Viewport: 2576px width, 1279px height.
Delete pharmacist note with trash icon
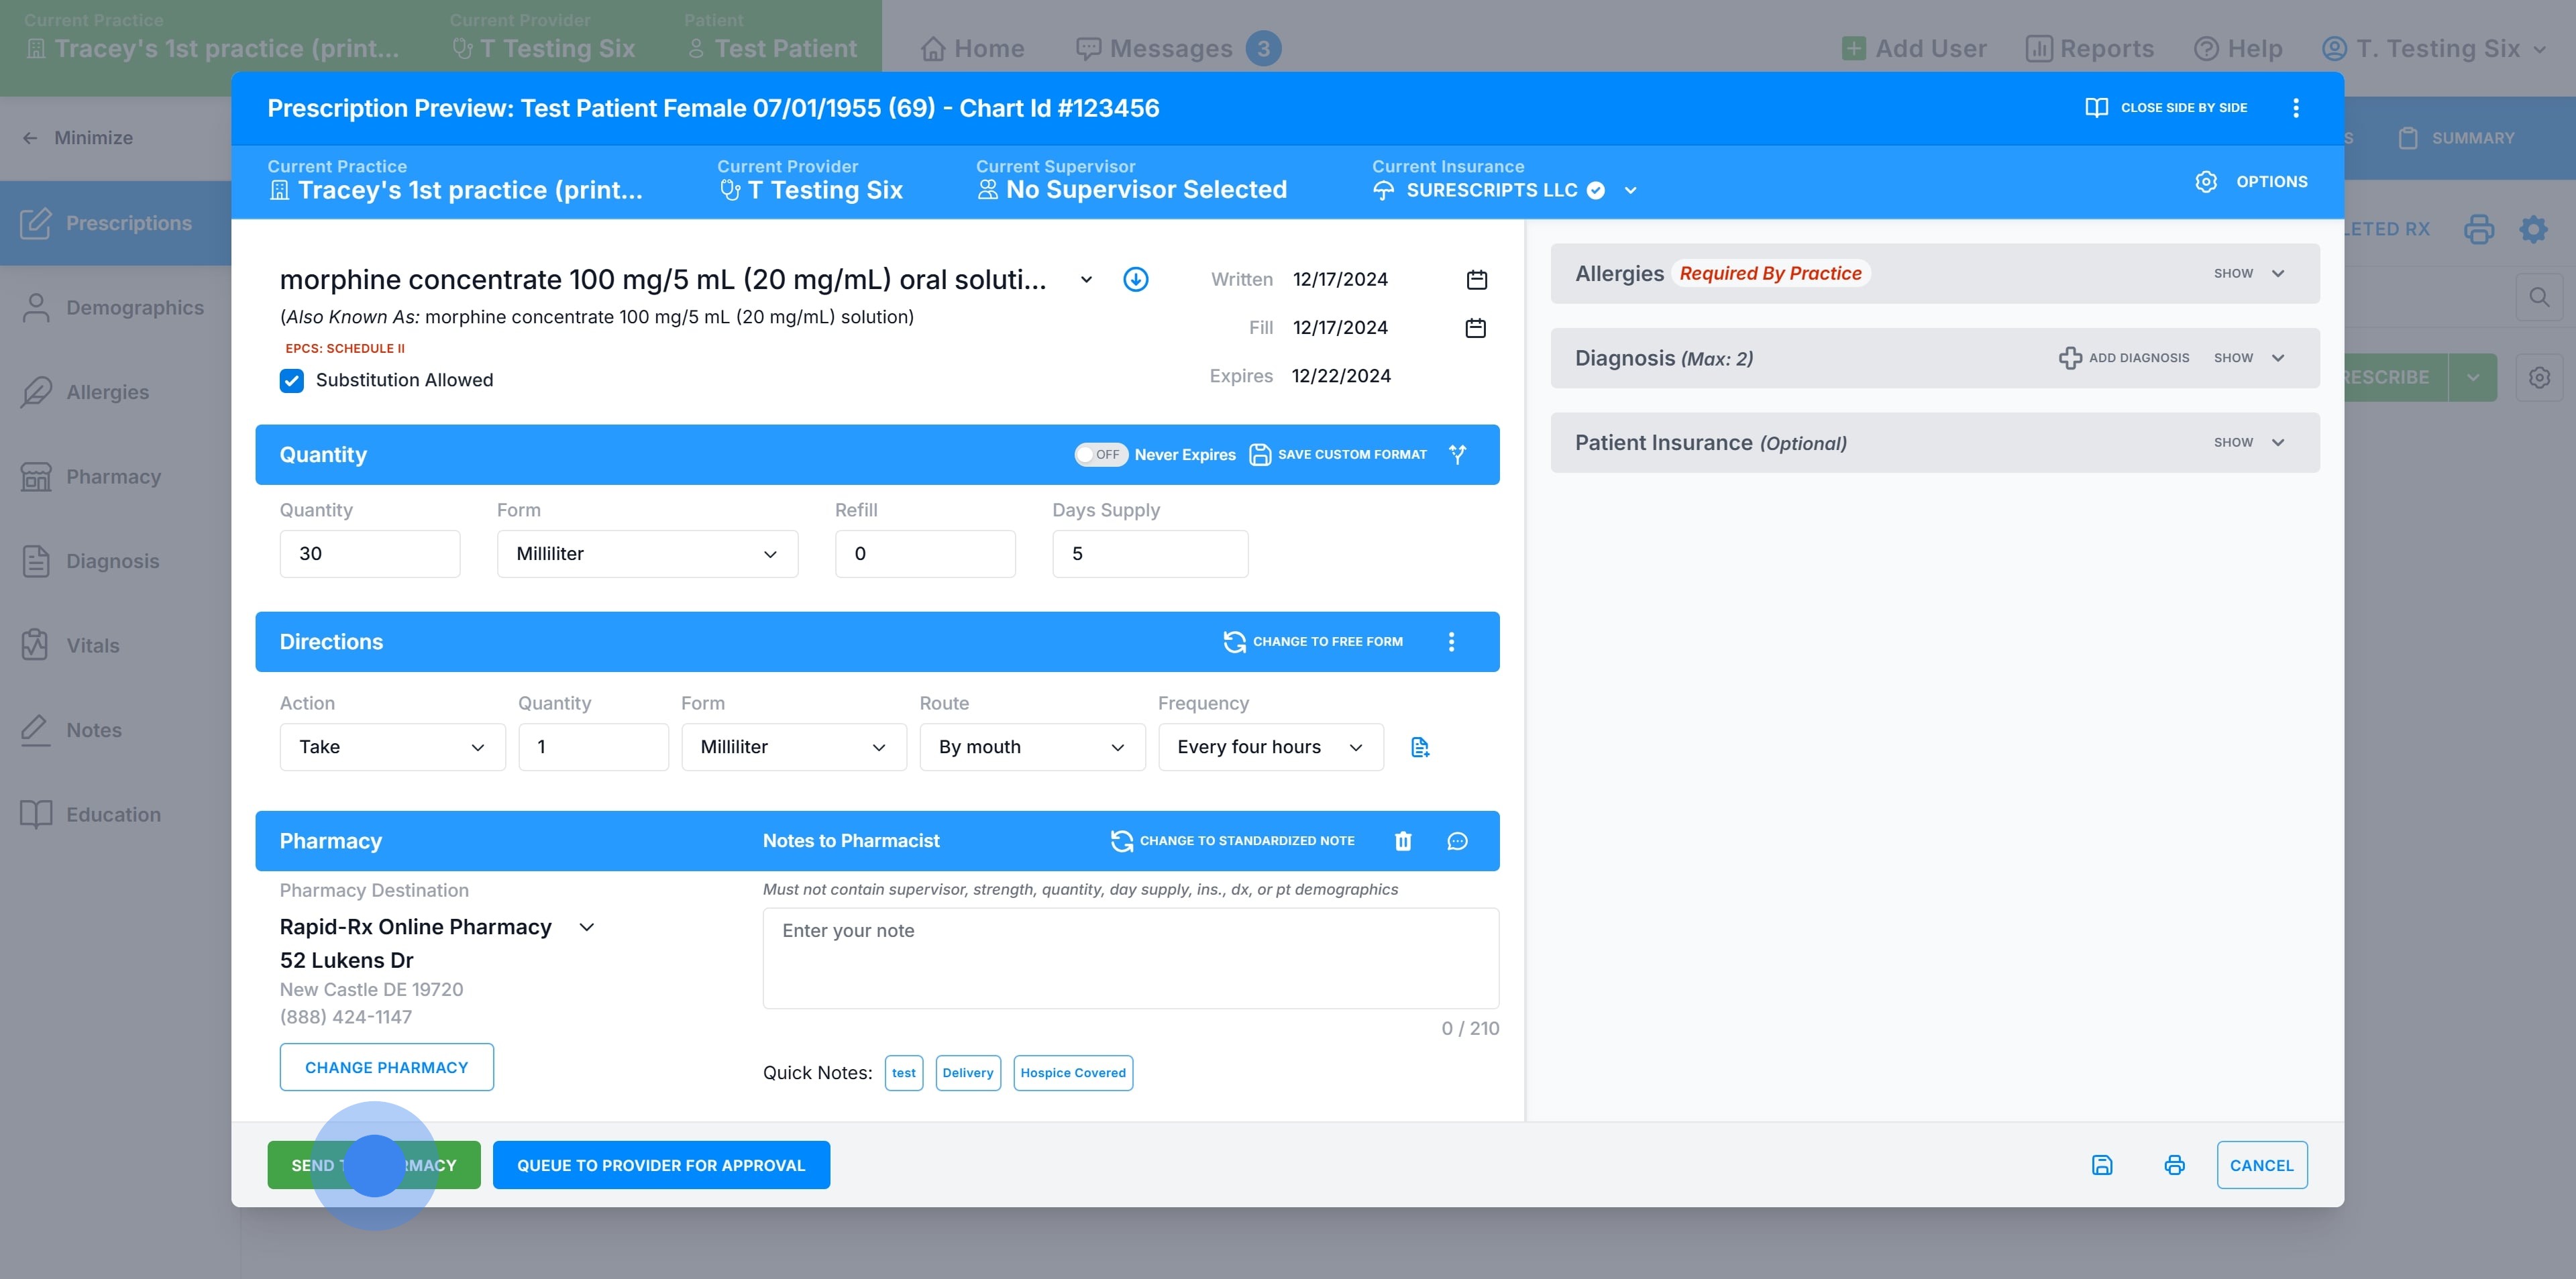pyautogui.click(x=1403, y=841)
